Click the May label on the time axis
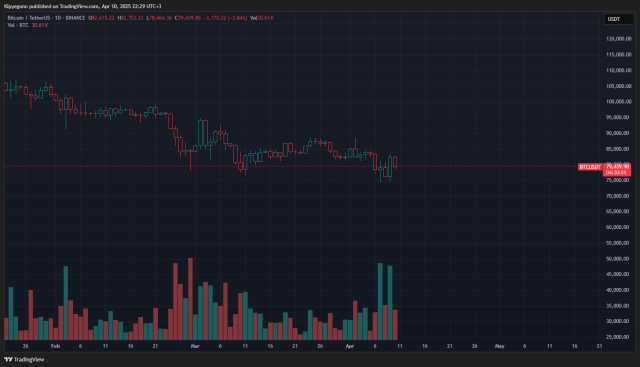 (499, 346)
